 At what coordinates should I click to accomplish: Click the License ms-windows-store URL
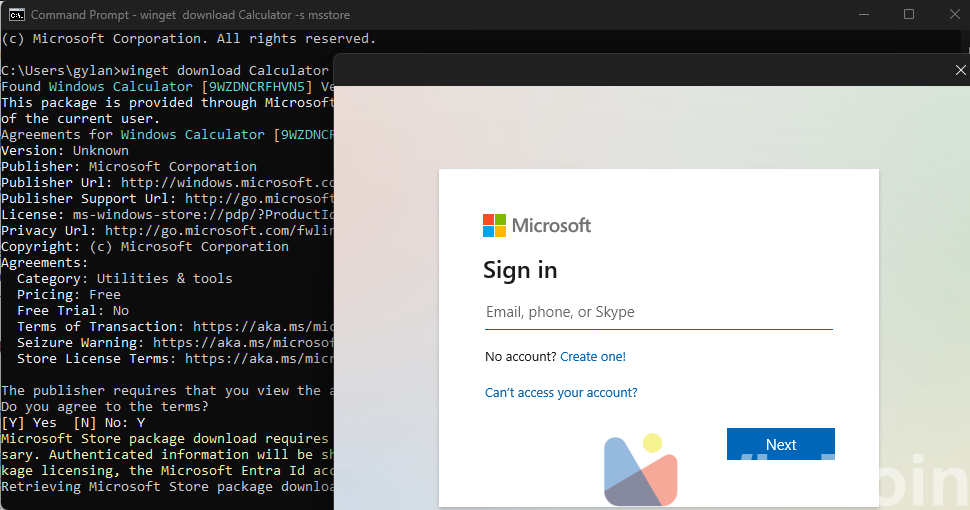[202, 215]
